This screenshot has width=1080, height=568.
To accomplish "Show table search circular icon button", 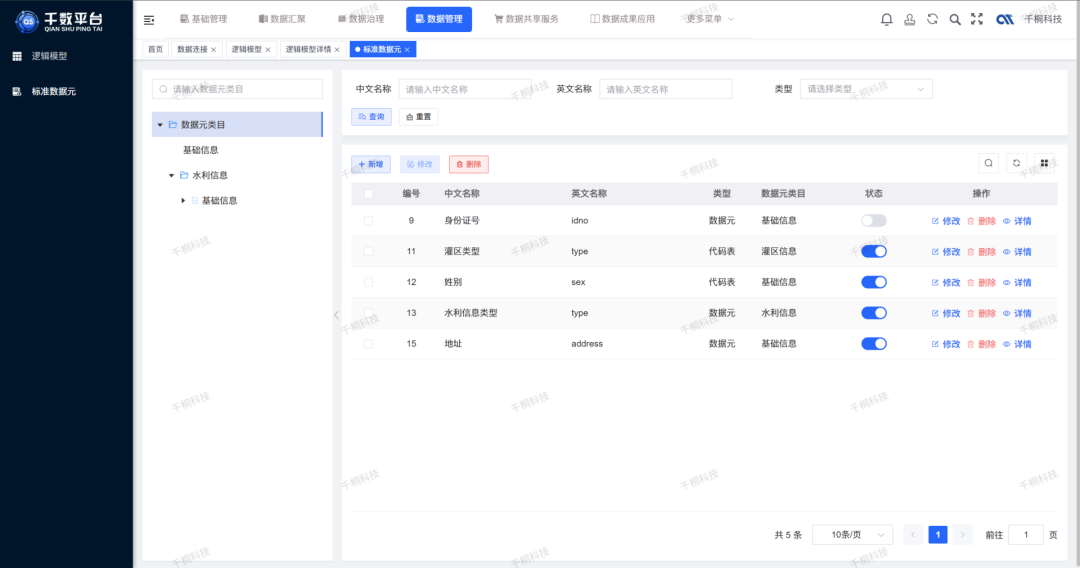I will pyautogui.click(x=988, y=163).
